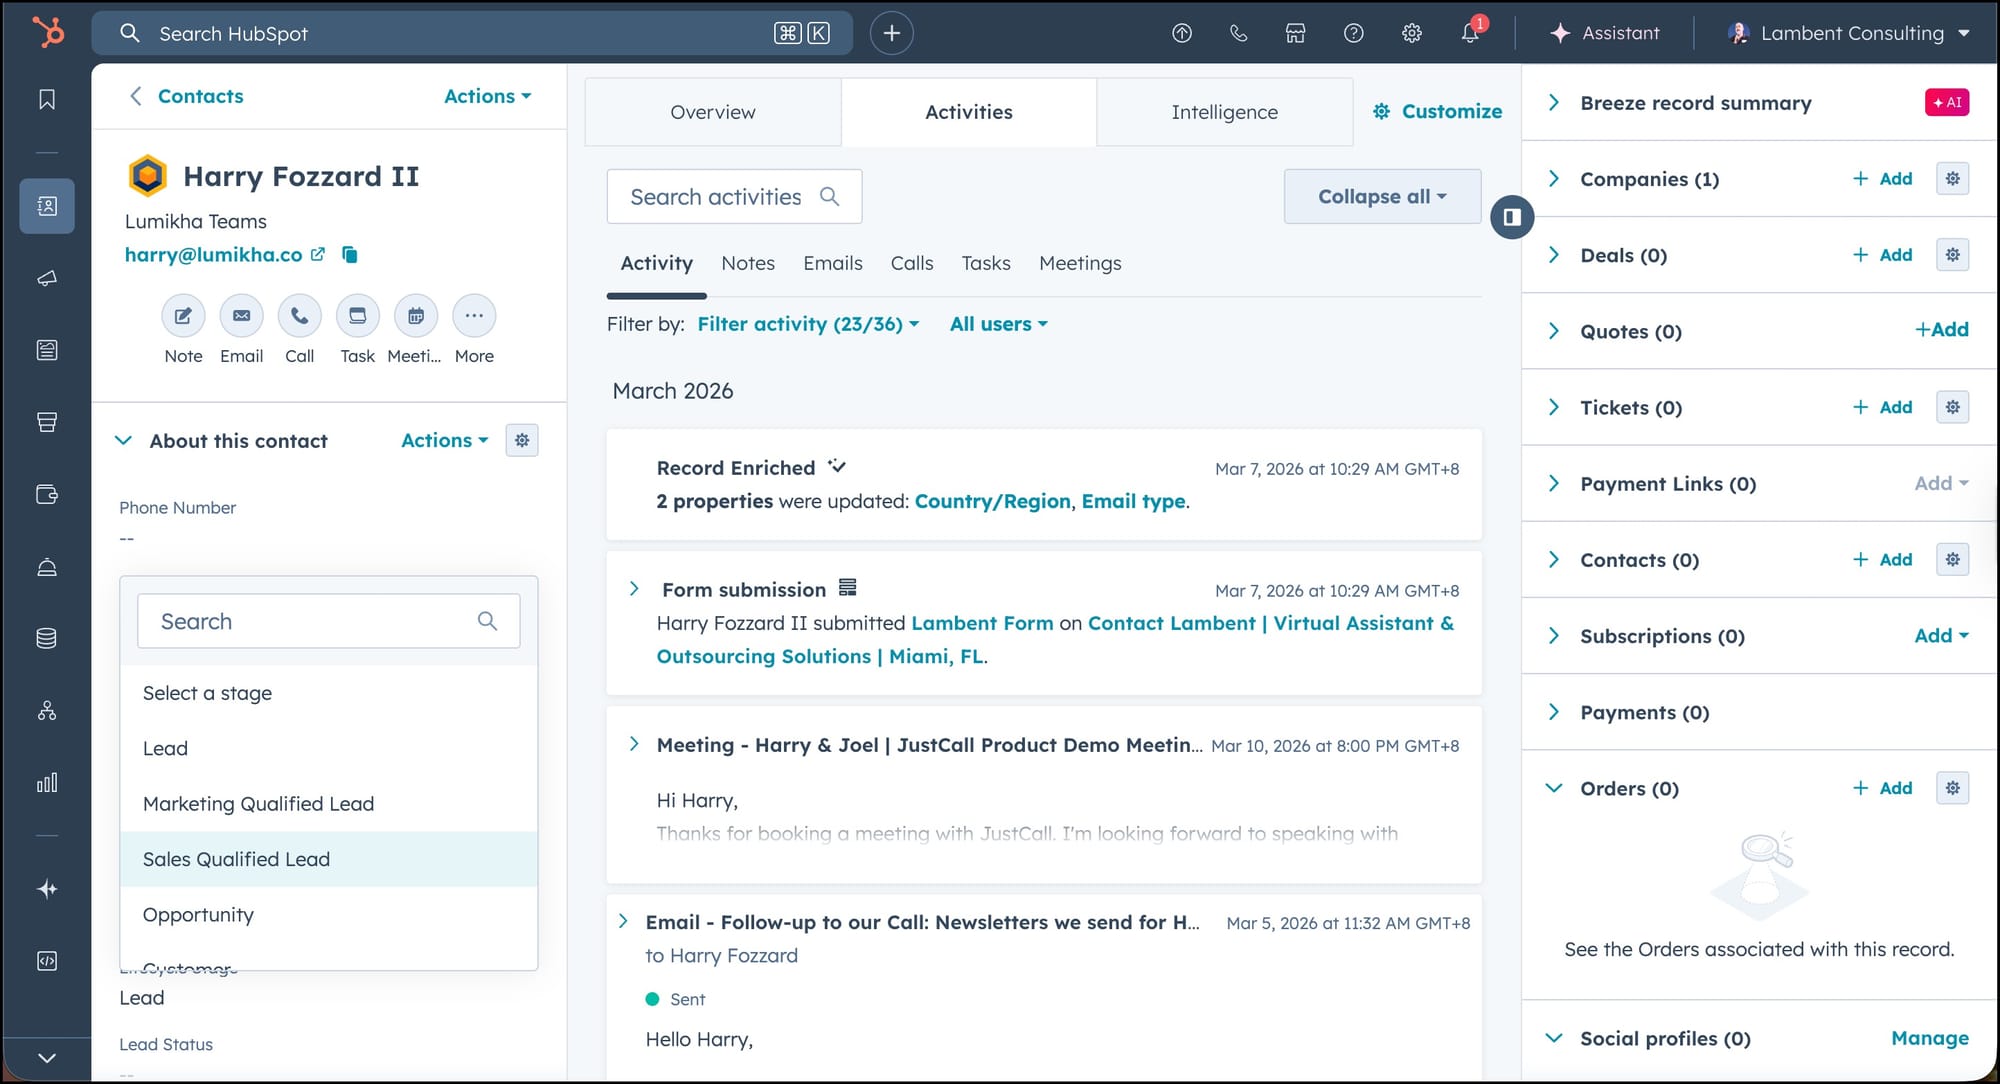The image size is (2000, 1084).
Task: Open Bookmarks icon in left sidebar
Action: point(47,99)
